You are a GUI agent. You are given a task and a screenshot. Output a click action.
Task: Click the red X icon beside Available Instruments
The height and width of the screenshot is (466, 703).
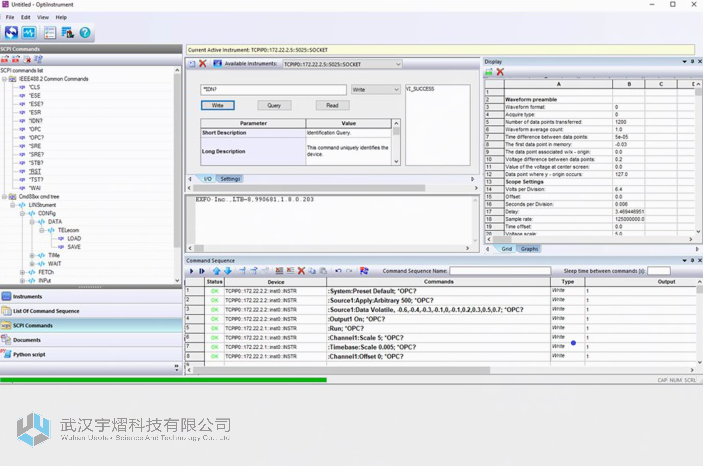pos(203,64)
